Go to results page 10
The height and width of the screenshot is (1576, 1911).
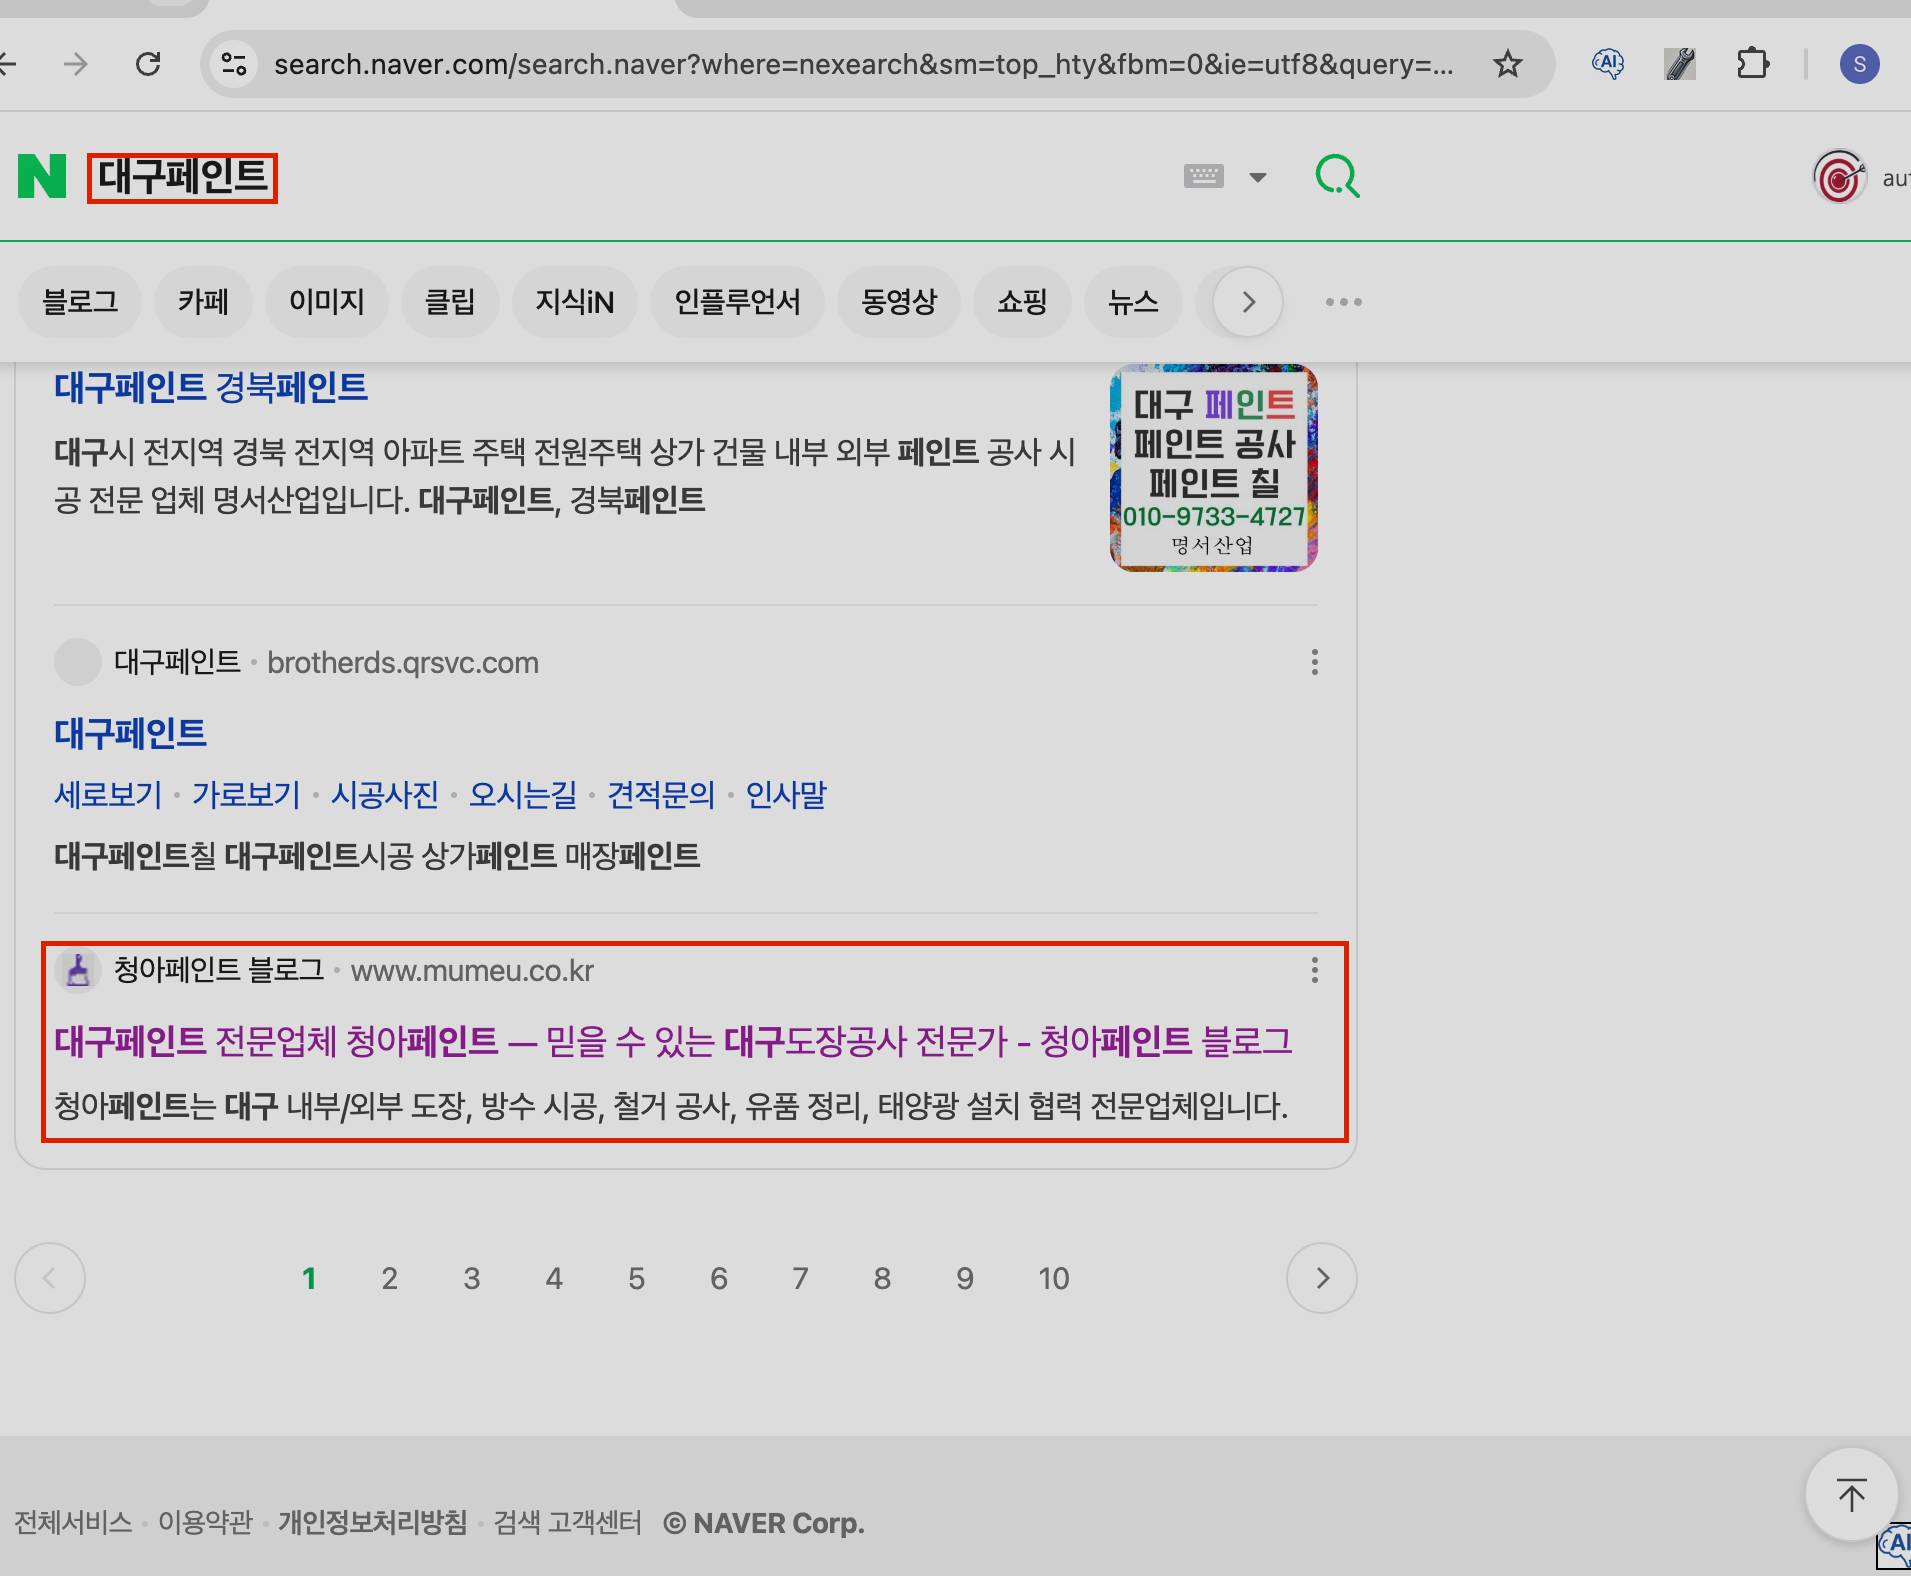[1054, 1279]
